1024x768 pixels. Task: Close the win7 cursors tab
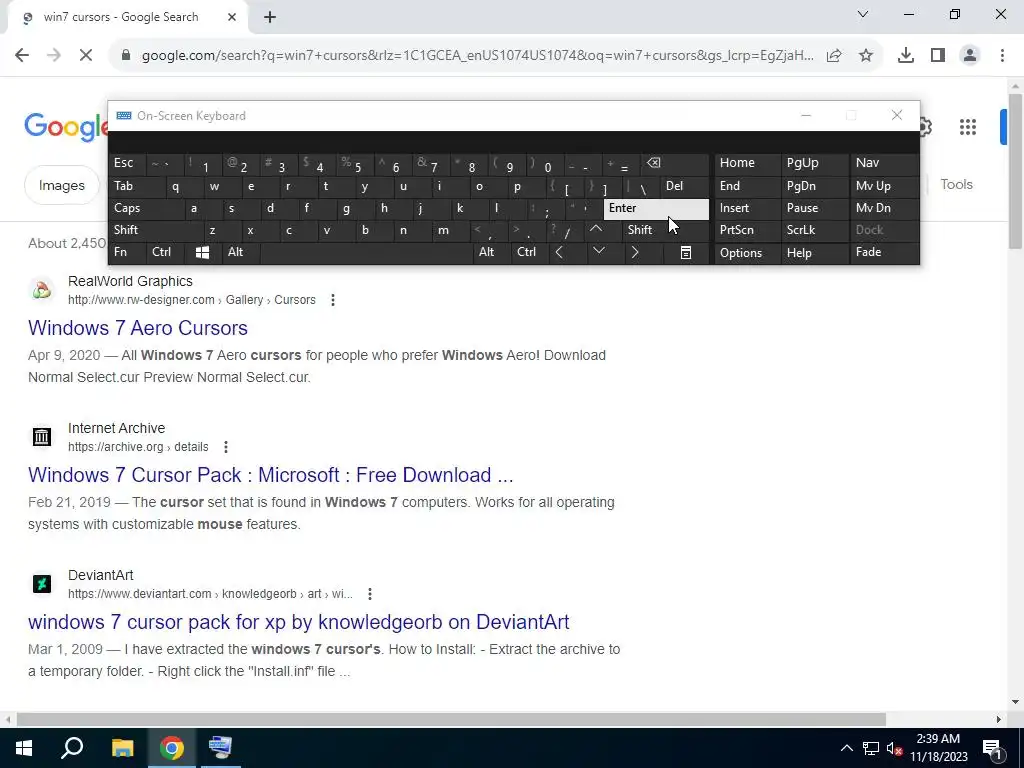(x=232, y=18)
